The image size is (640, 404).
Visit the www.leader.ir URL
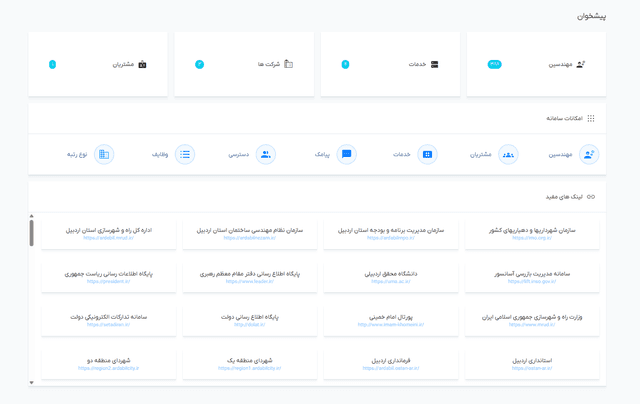[250, 282]
